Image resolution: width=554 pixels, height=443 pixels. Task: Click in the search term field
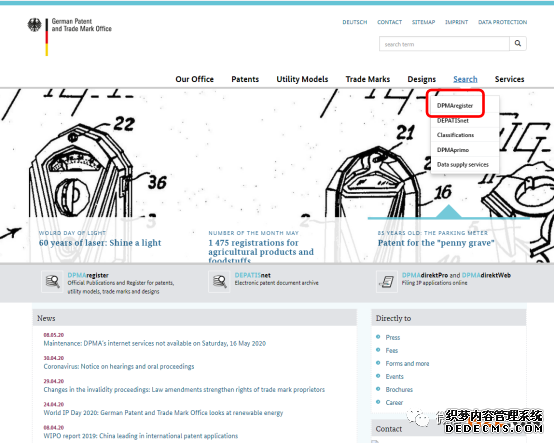[444, 44]
